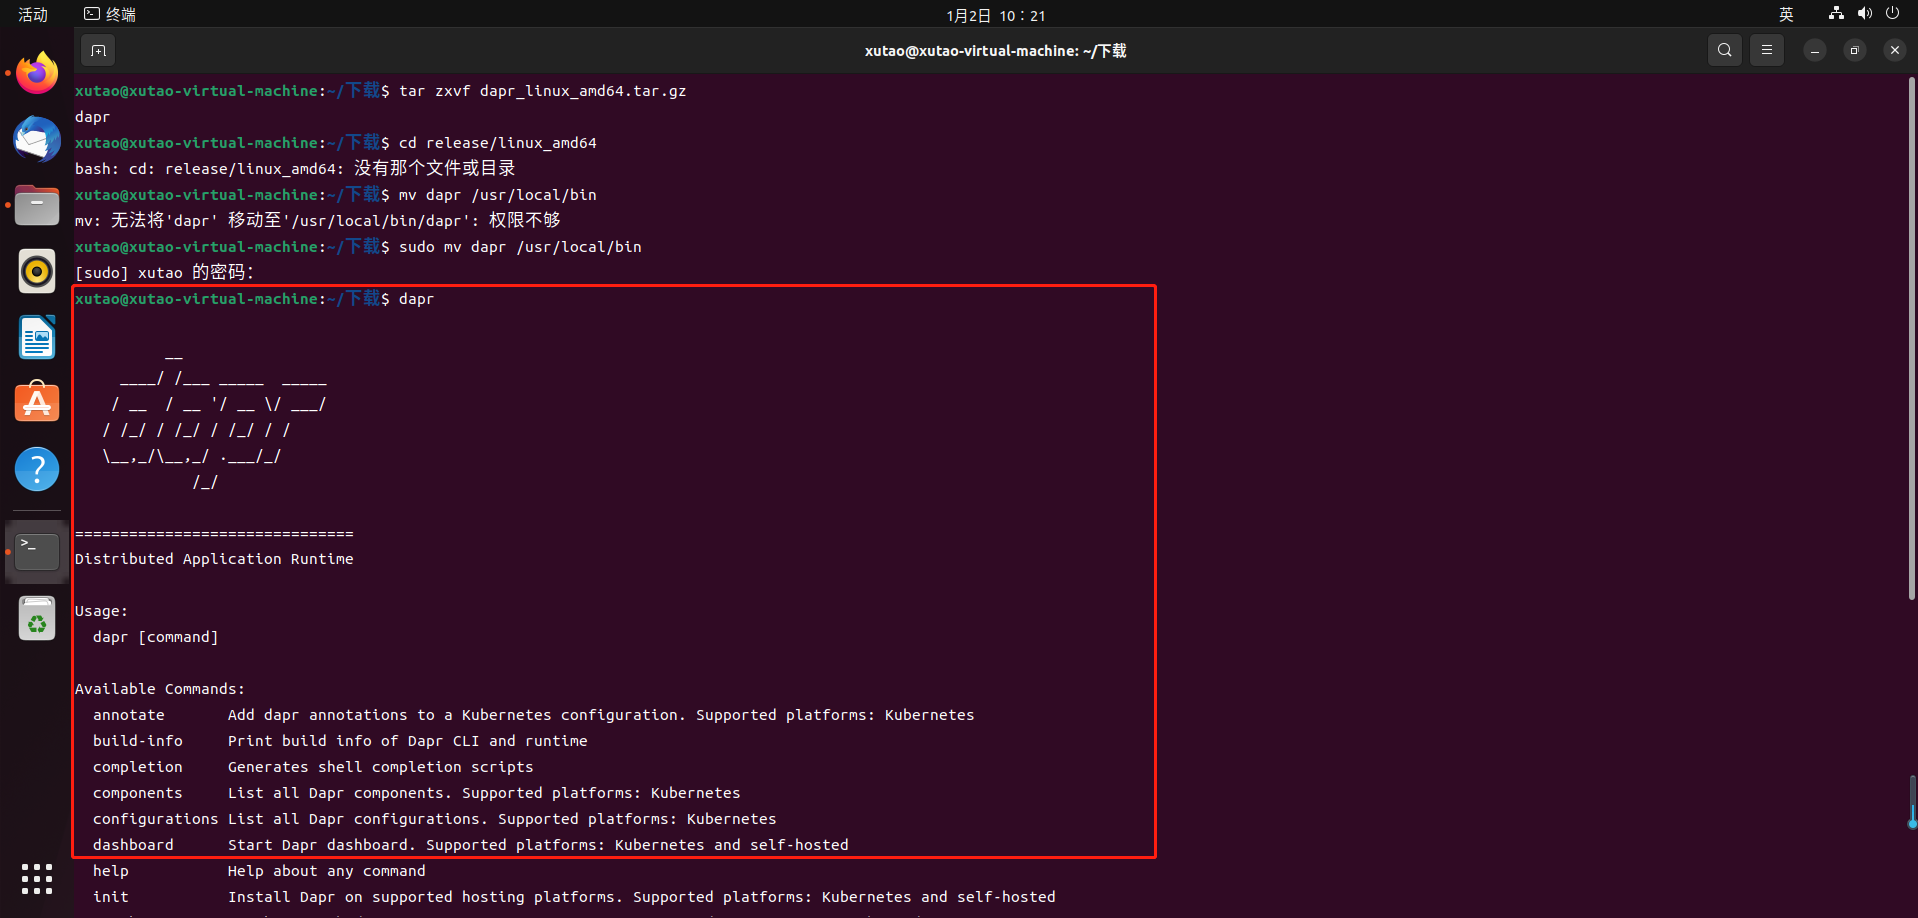Click the window title 'xutao@xutao-virtual-machine: ~/下载'
Image resolution: width=1918 pixels, height=918 pixels.
995,50
